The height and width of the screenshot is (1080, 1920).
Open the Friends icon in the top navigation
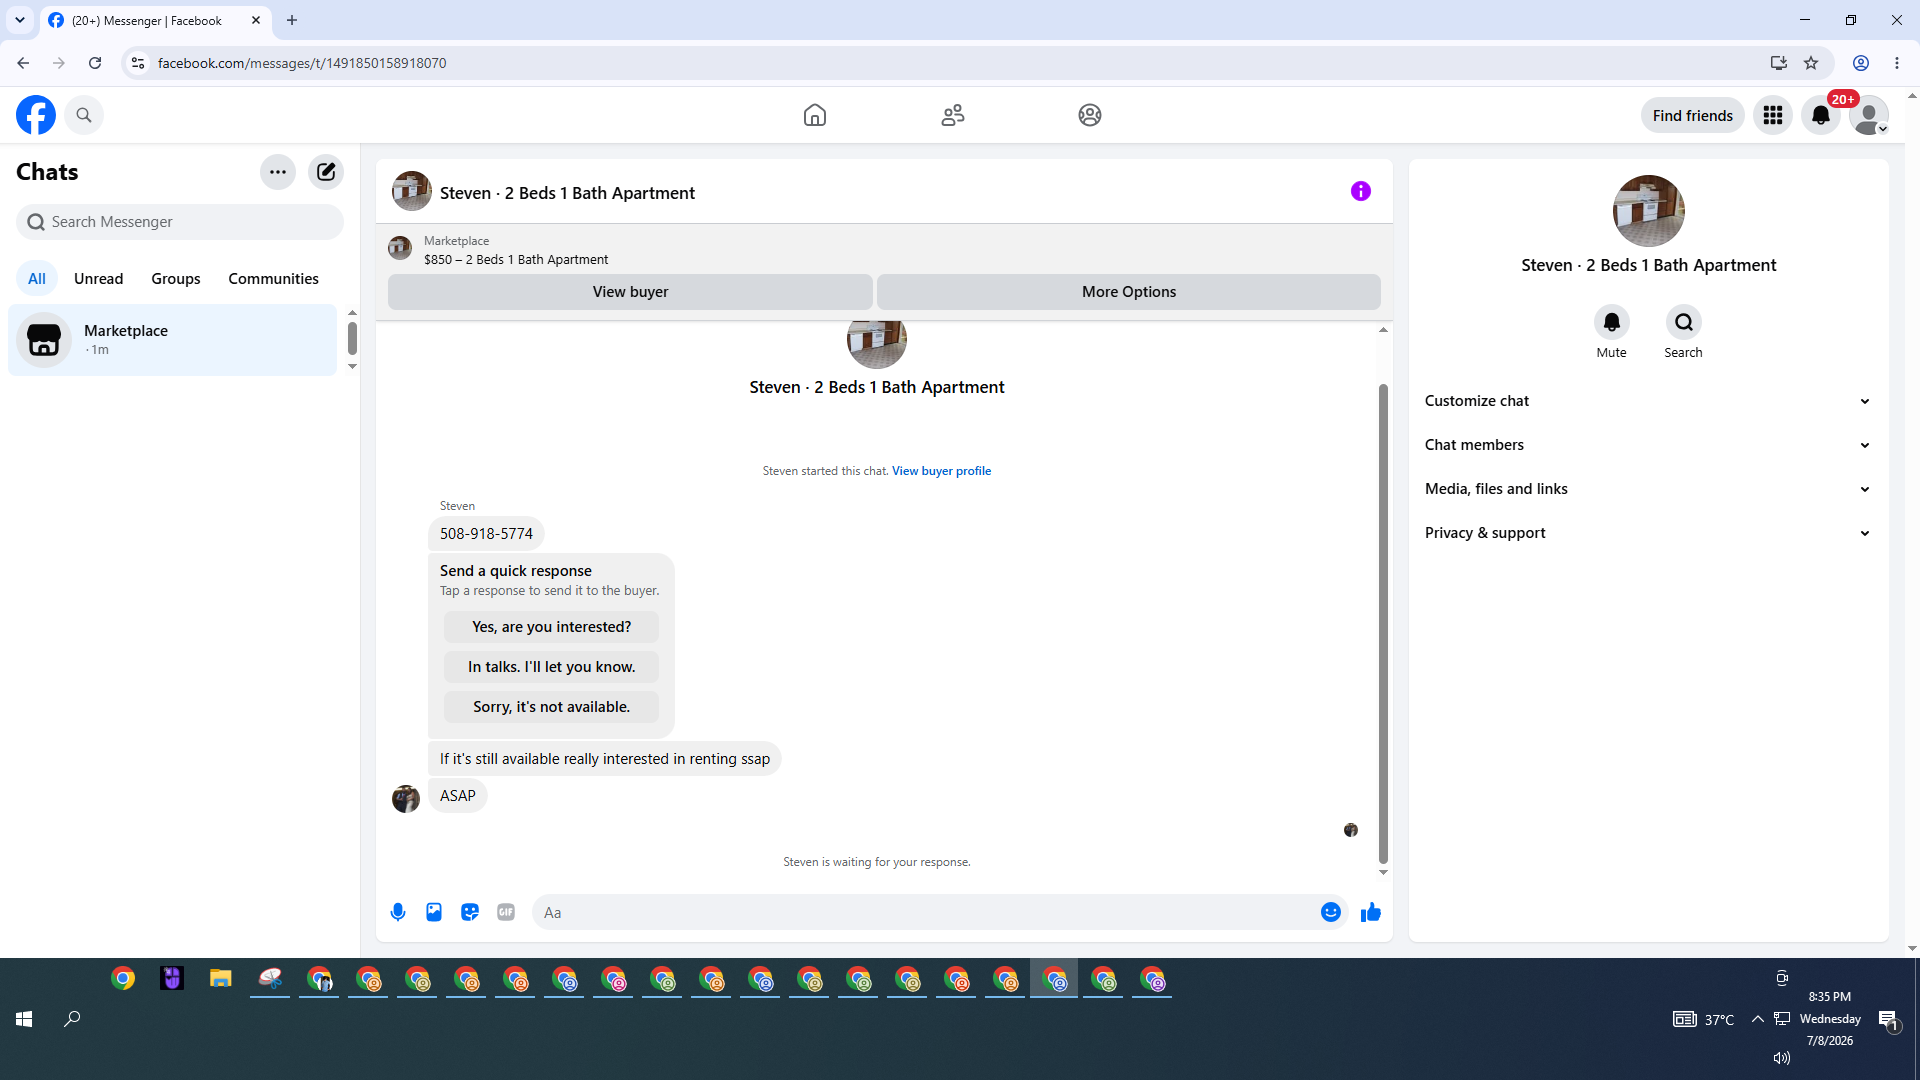click(953, 115)
